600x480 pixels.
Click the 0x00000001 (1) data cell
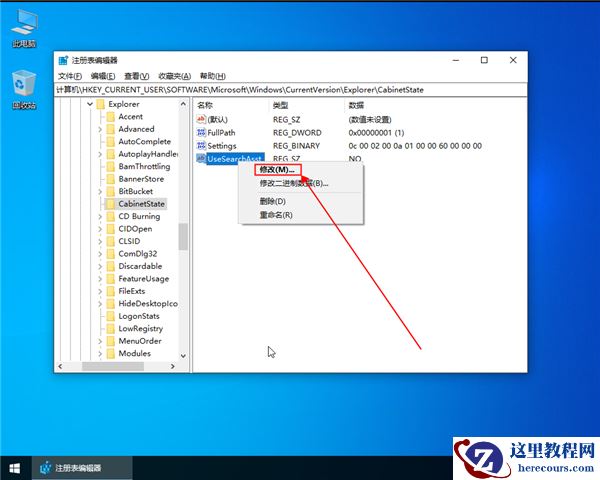tap(376, 132)
